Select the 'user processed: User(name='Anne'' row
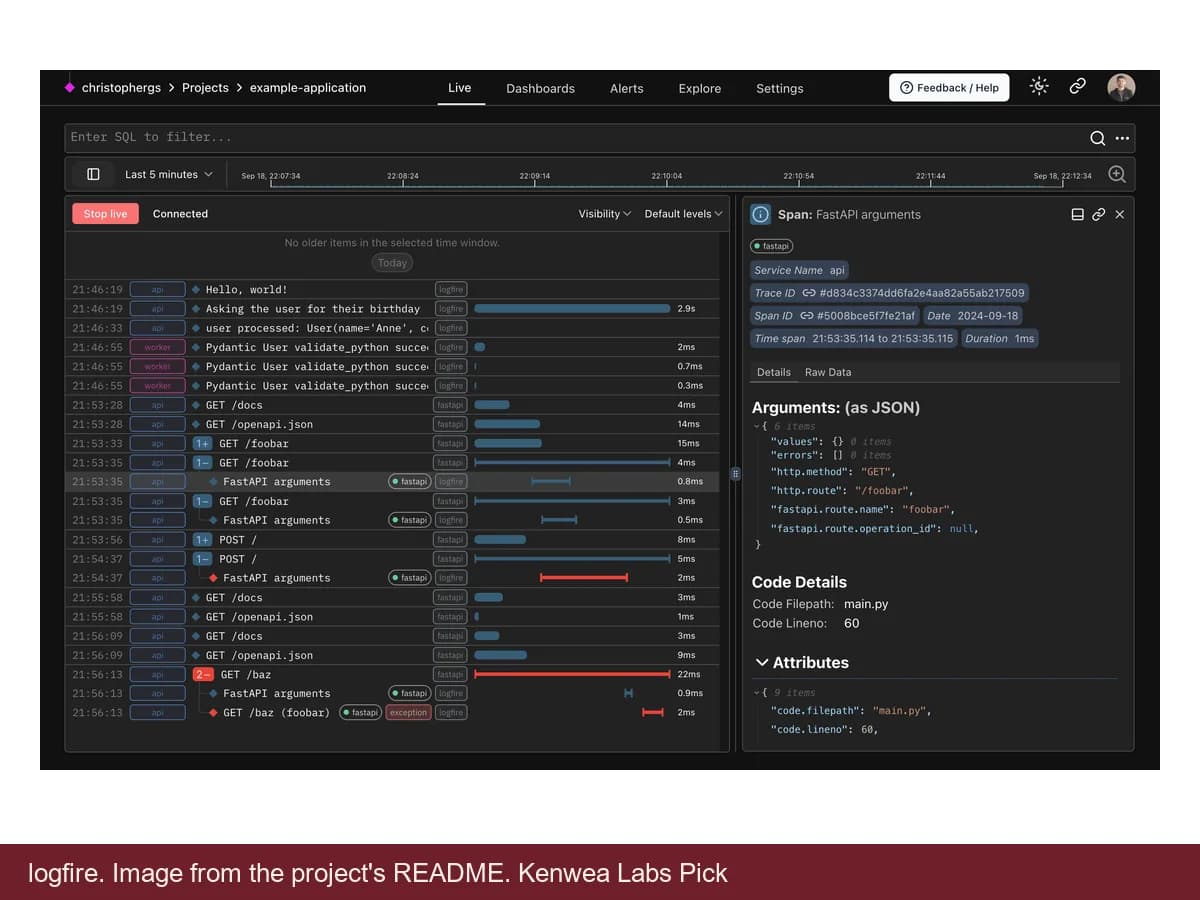This screenshot has width=1200, height=900. [x=392, y=328]
